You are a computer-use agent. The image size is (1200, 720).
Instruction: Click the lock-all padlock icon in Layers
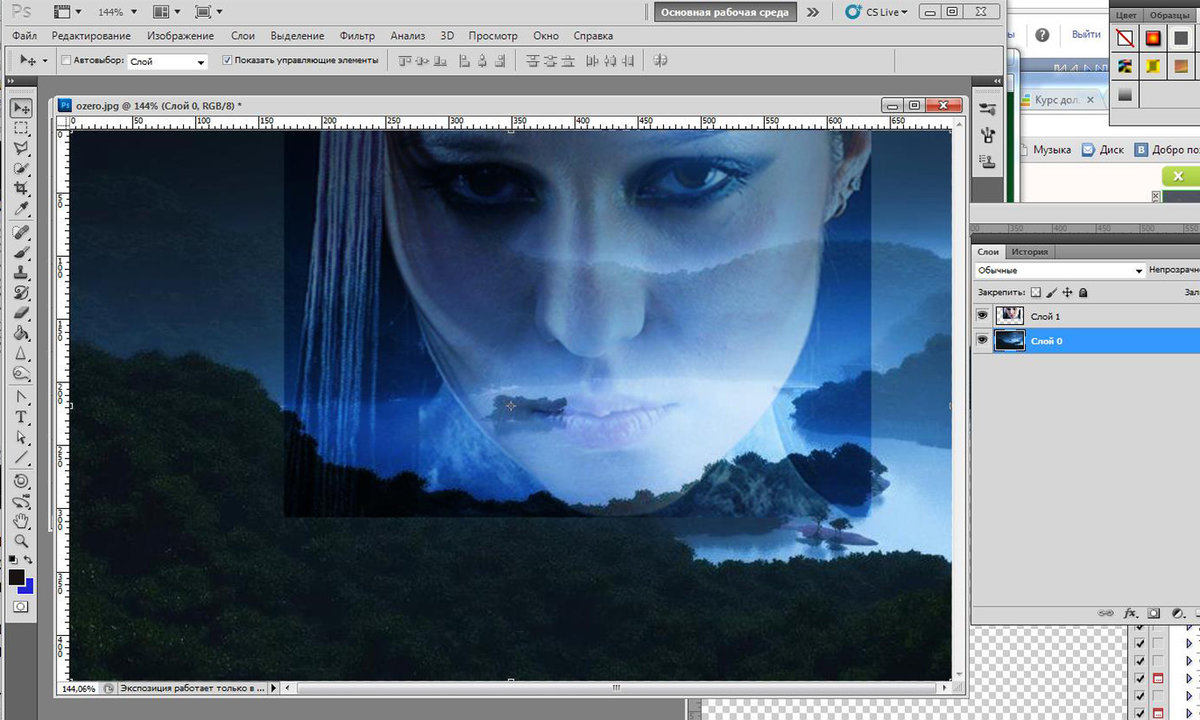tap(1083, 292)
